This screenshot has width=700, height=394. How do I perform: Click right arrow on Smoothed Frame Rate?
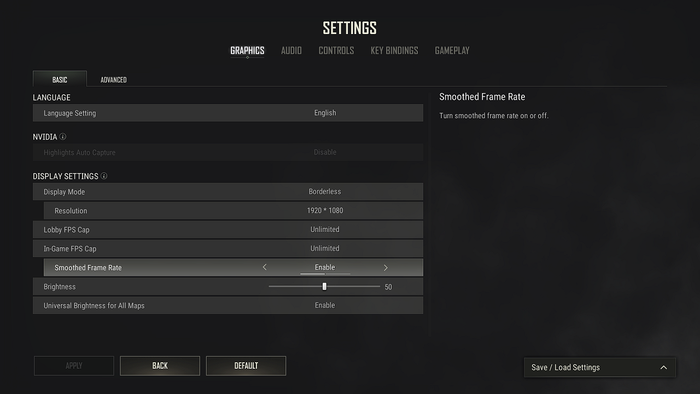coord(386,267)
